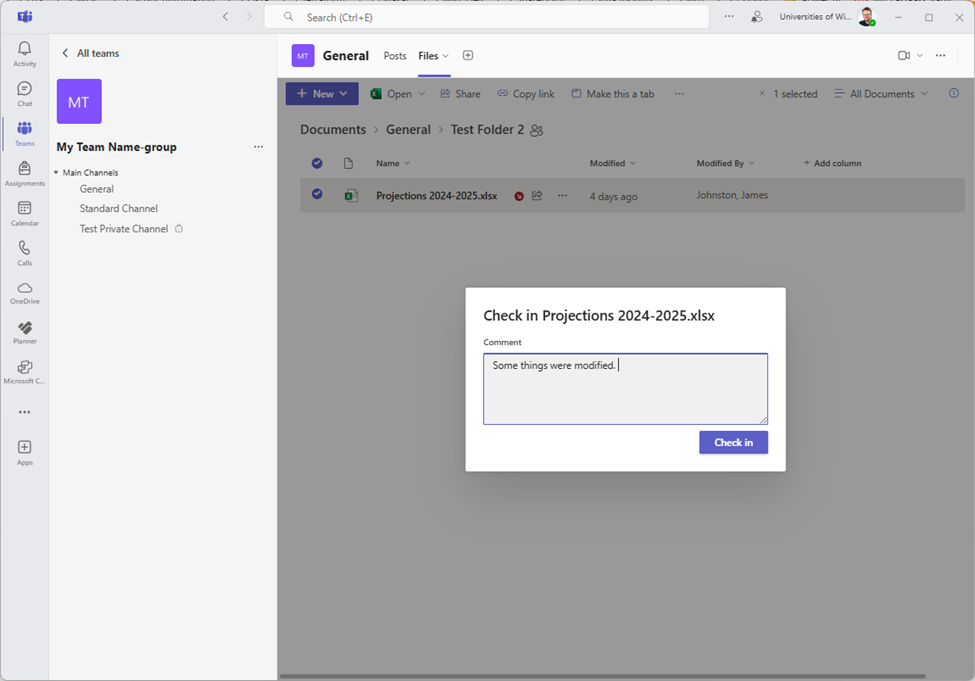Click the Search bar
975x681 pixels.
(x=486, y=17)
